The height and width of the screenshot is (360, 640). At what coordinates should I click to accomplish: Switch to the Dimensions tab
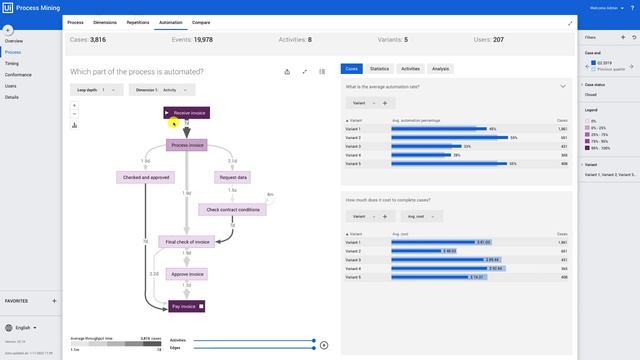coord(105,22)
